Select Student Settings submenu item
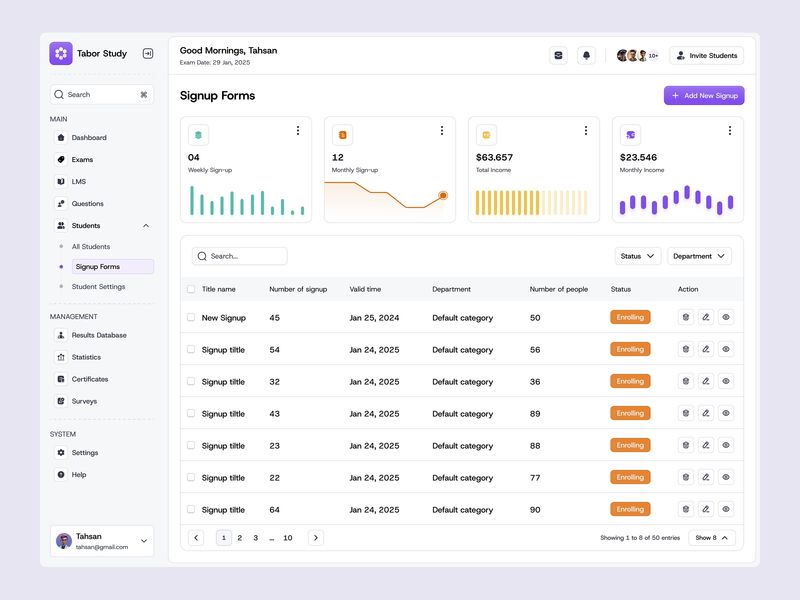800x600 pixels. [98, 287]
